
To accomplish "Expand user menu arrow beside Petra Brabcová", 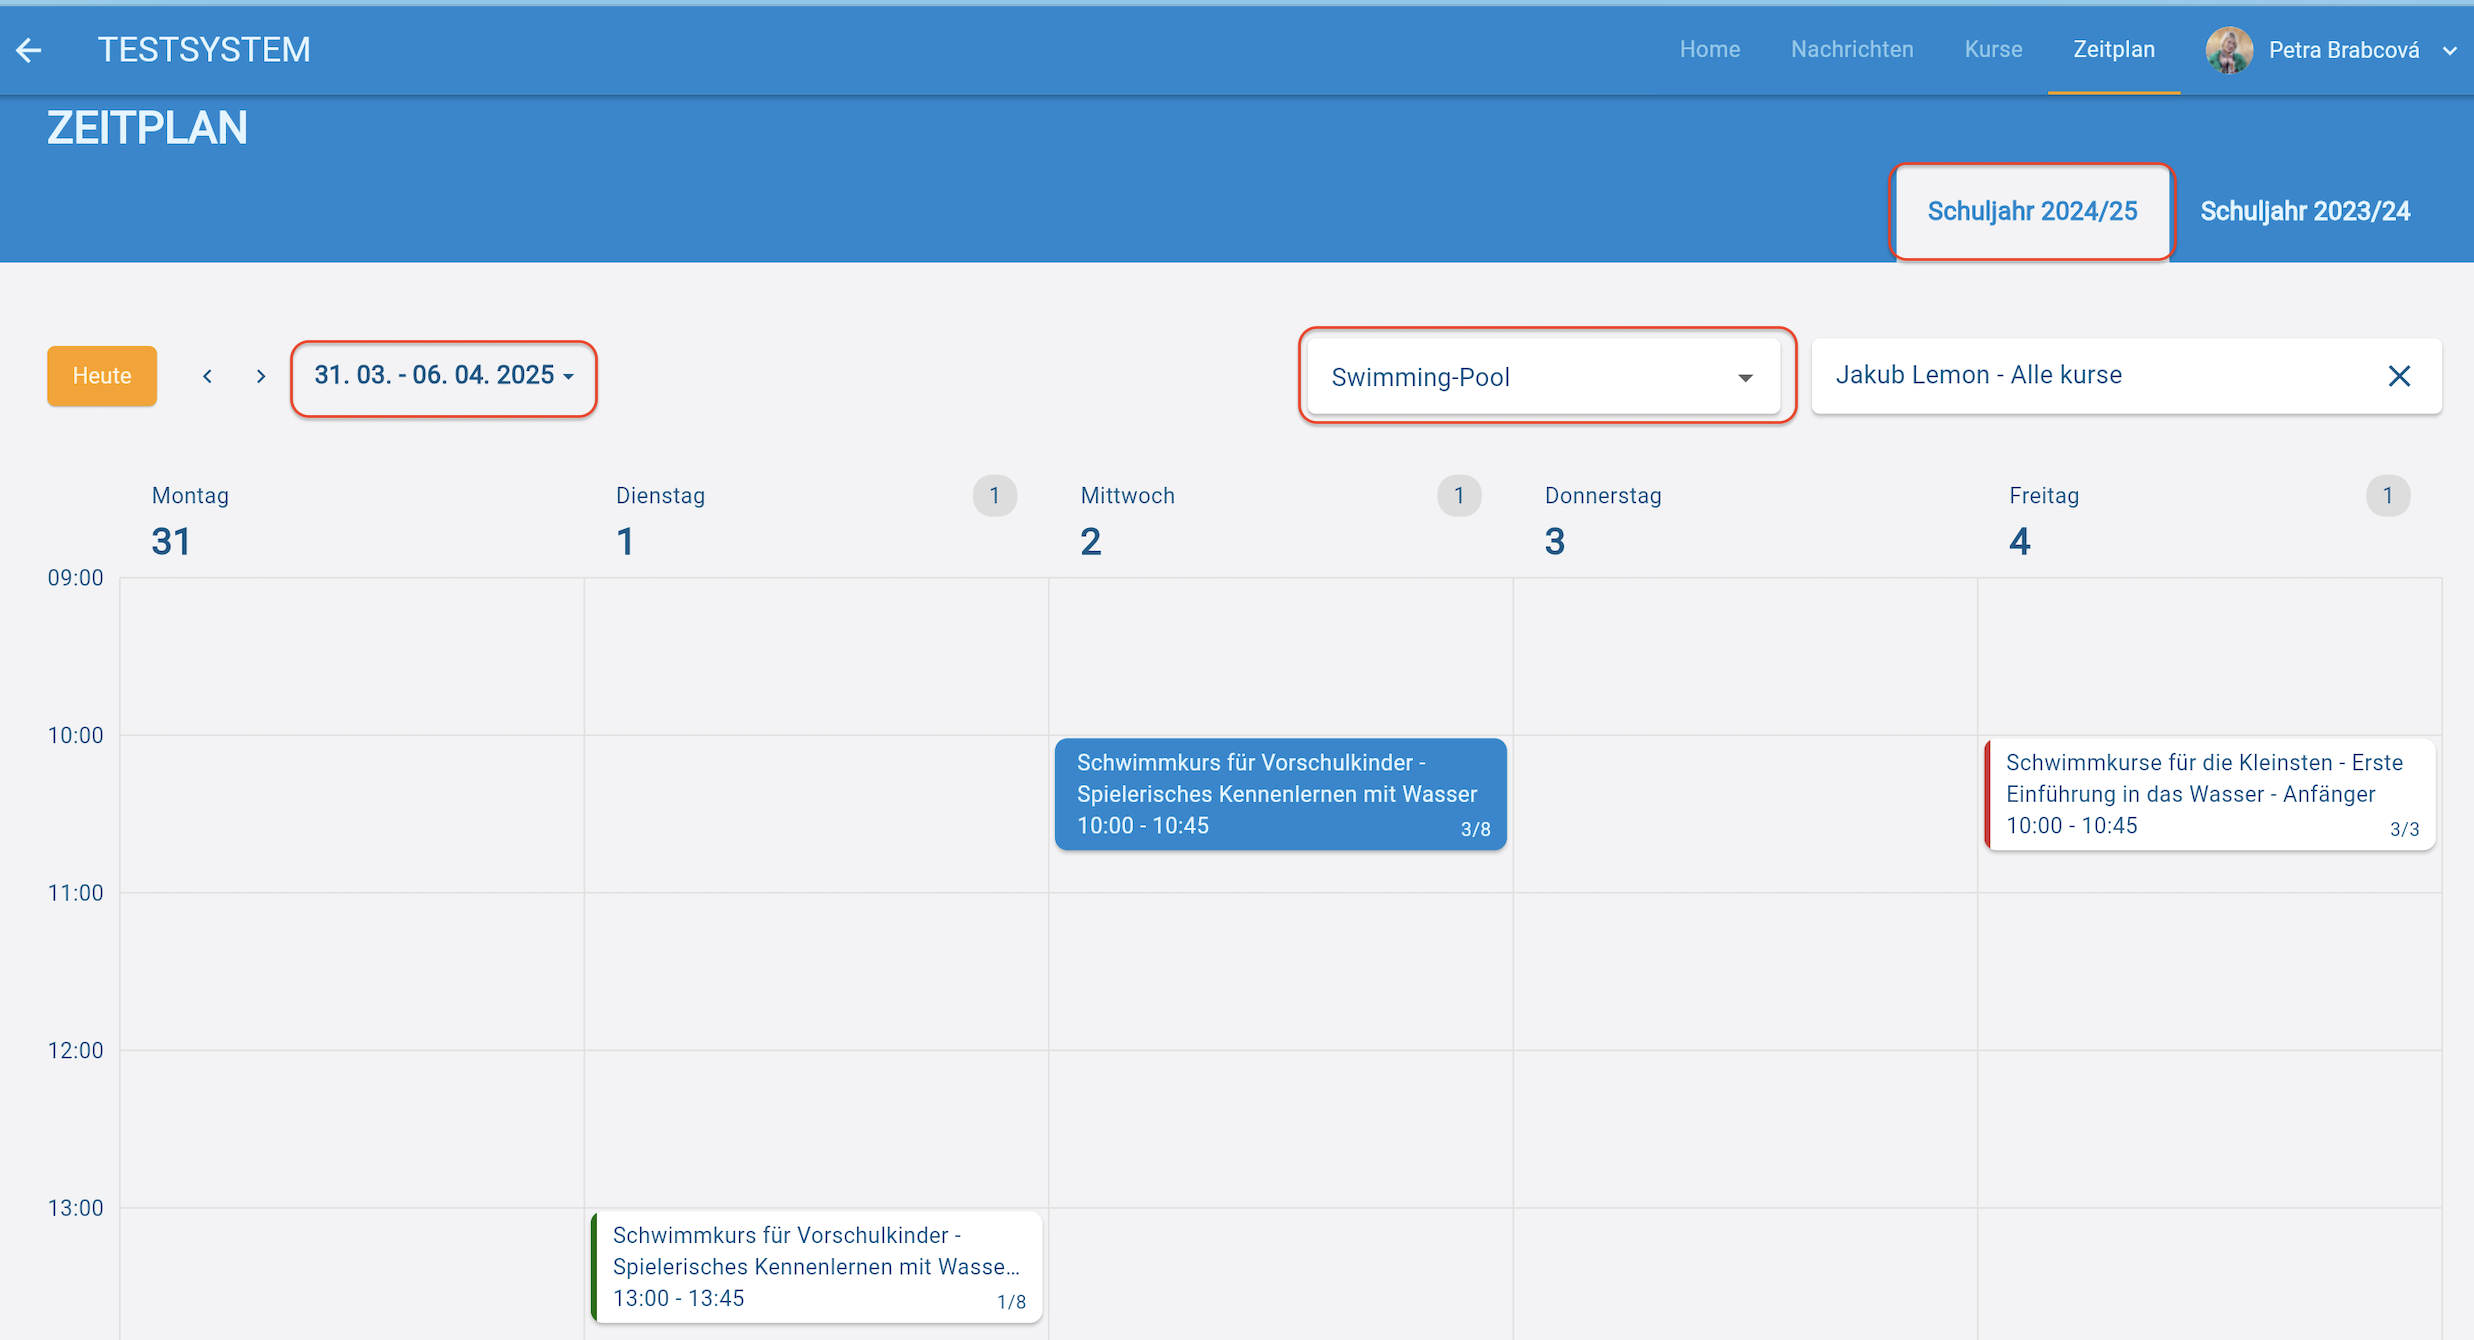I will point(2449,50).
